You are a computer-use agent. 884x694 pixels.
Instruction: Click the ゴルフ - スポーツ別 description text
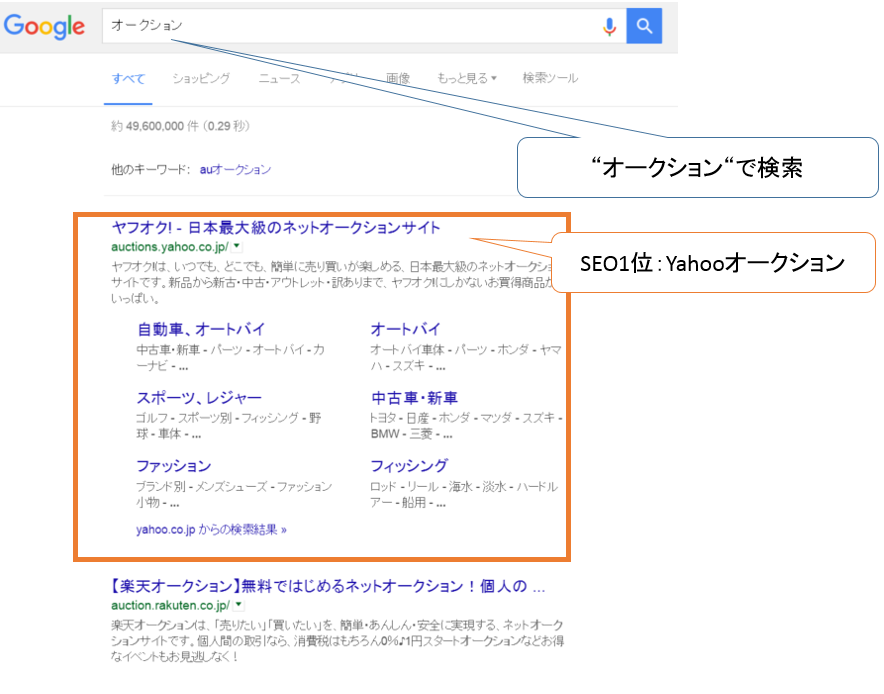(x=228, y=426)
